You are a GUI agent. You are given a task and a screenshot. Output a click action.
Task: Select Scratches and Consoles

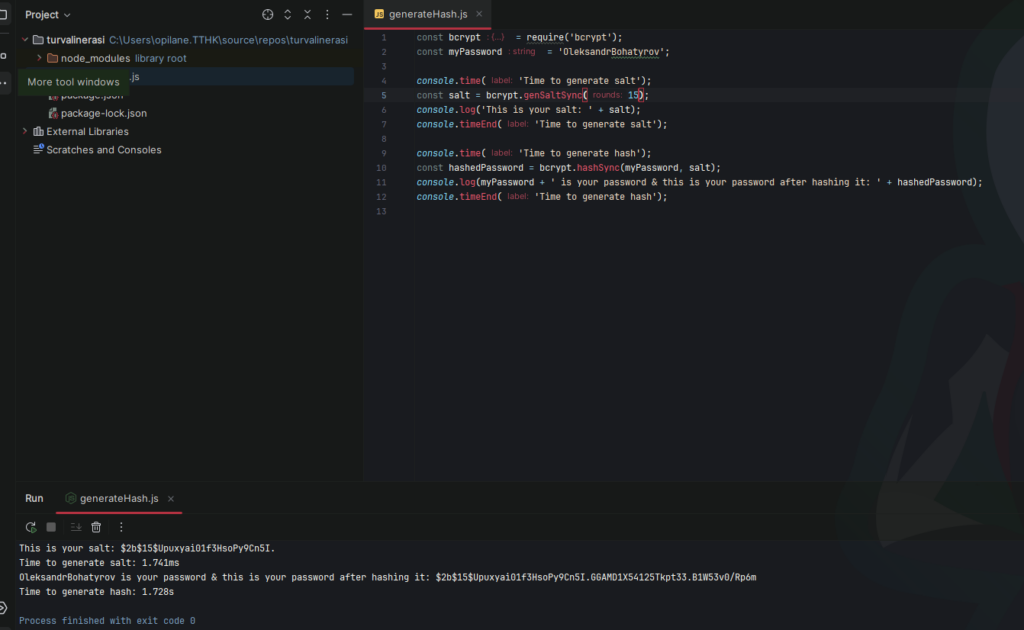tap(104, 150)
